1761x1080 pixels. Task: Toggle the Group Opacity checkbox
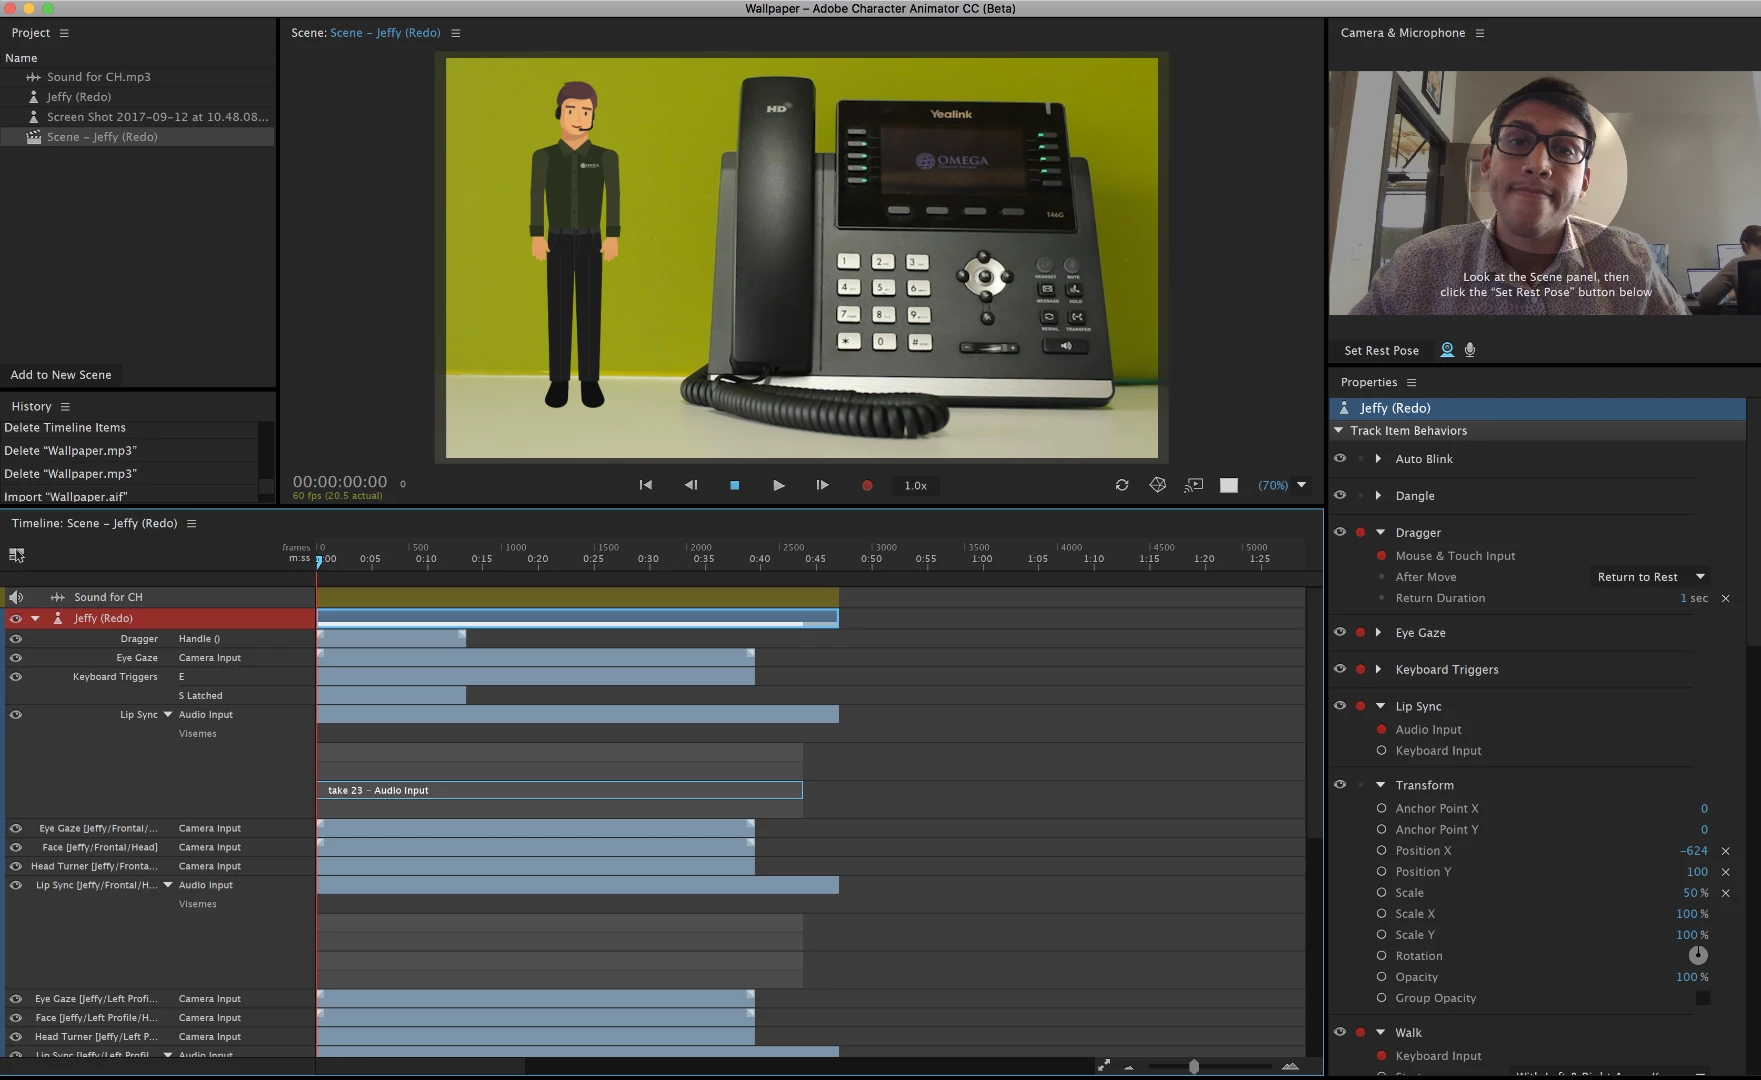pyautogui.click(x=1702, y=998)
